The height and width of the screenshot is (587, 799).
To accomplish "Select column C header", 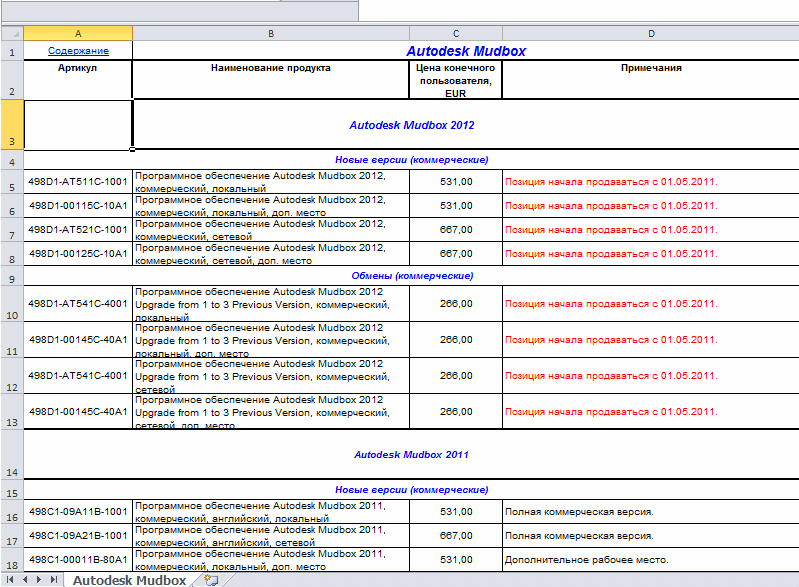I will click(456, 34).
